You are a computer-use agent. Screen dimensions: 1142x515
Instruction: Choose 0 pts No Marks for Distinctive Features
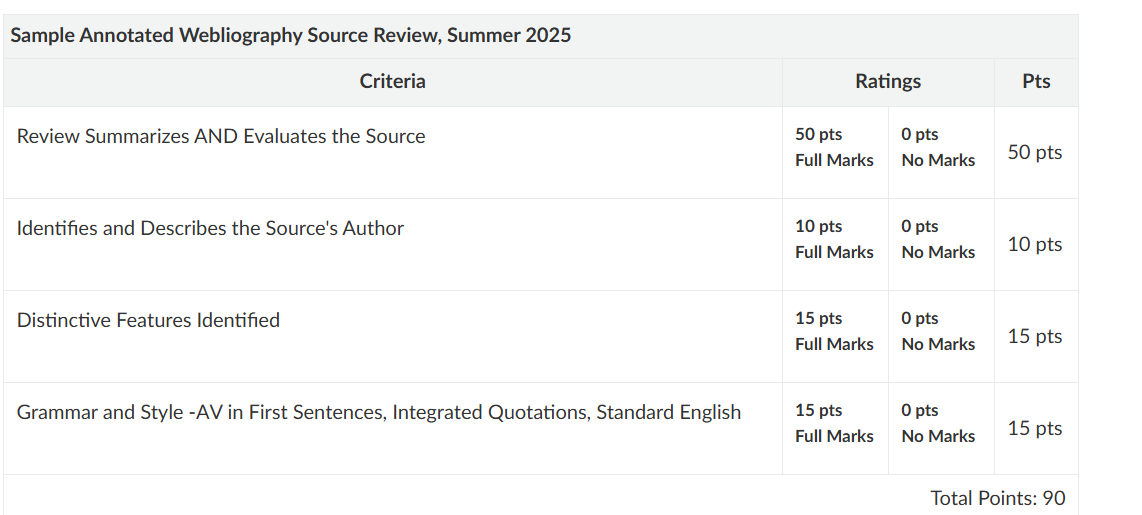(938, 331)
